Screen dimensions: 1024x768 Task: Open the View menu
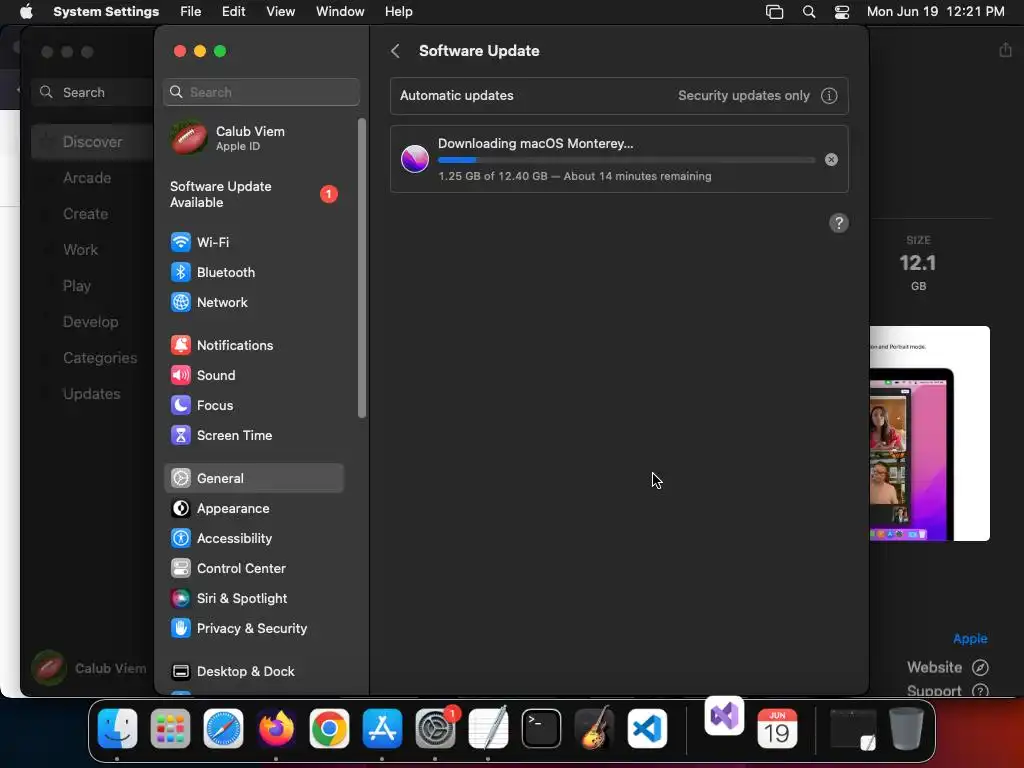click(x=280, y=12)
